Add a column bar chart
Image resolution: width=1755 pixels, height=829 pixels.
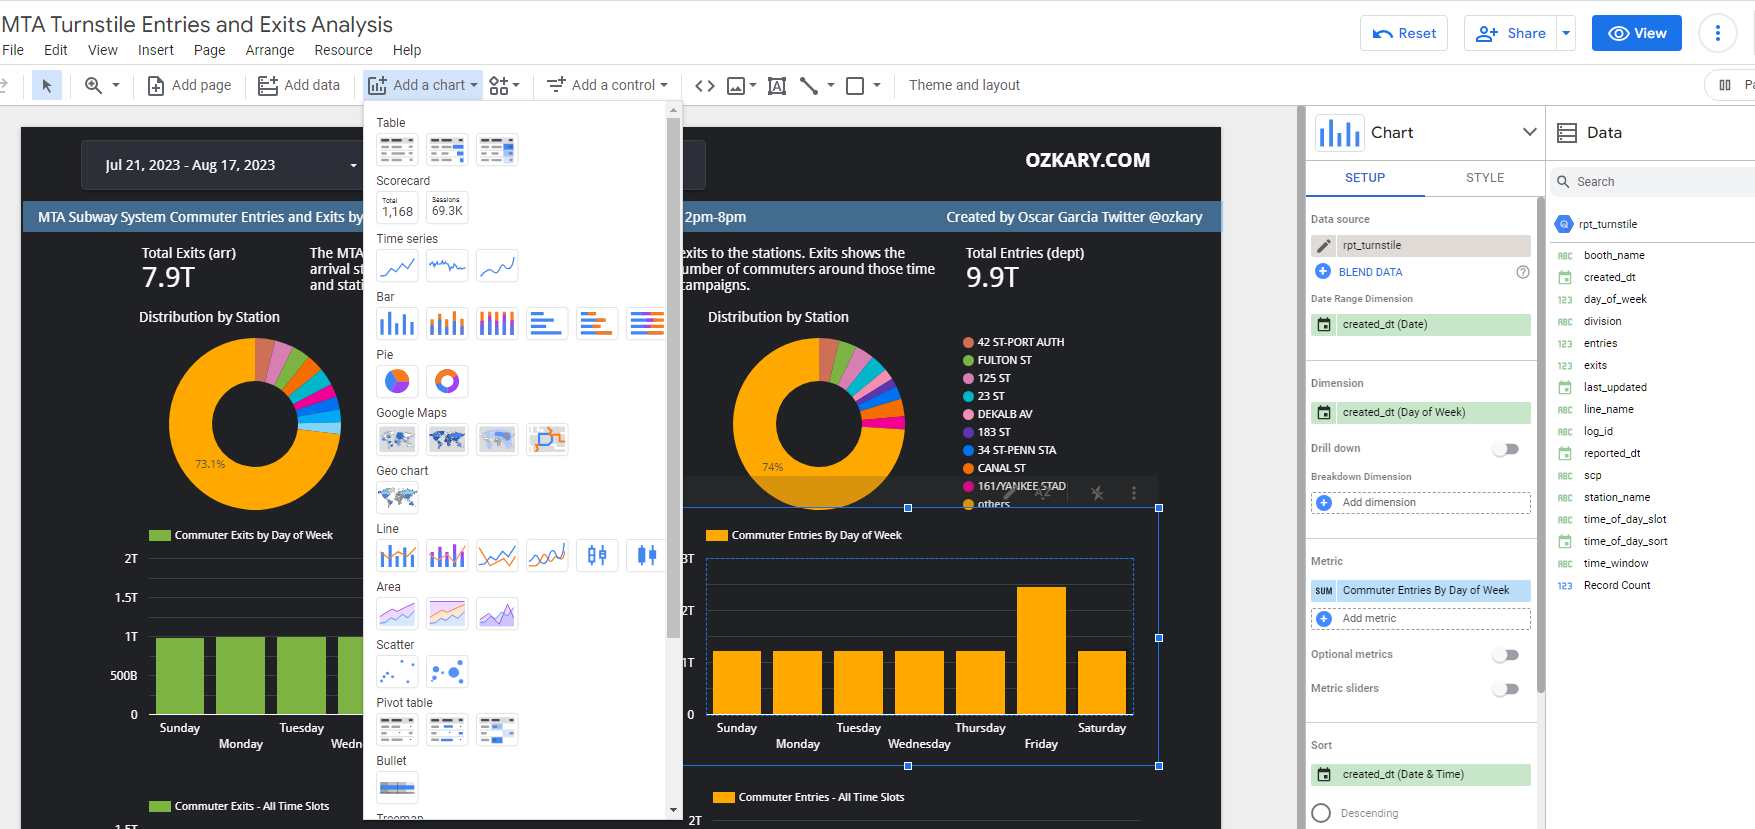click(x=397, y=324)
